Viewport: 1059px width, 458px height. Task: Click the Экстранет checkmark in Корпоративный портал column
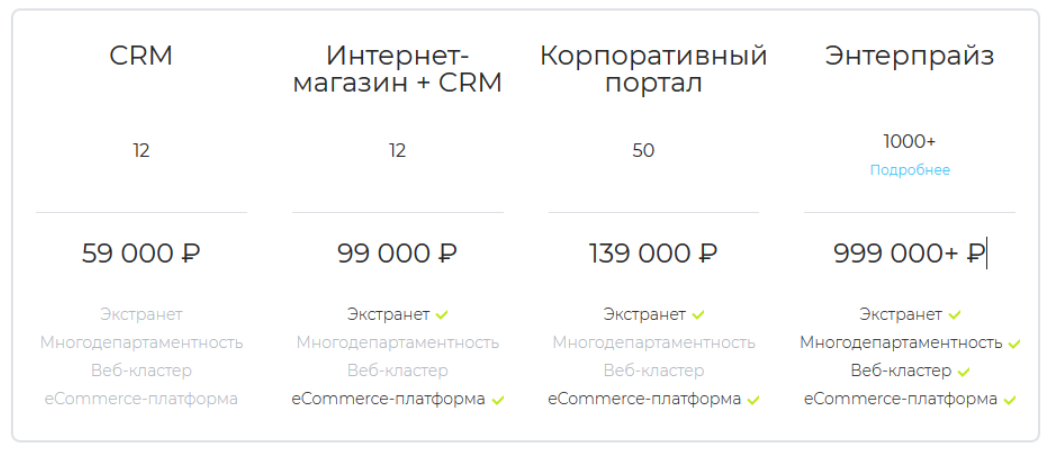click(698, 315)
